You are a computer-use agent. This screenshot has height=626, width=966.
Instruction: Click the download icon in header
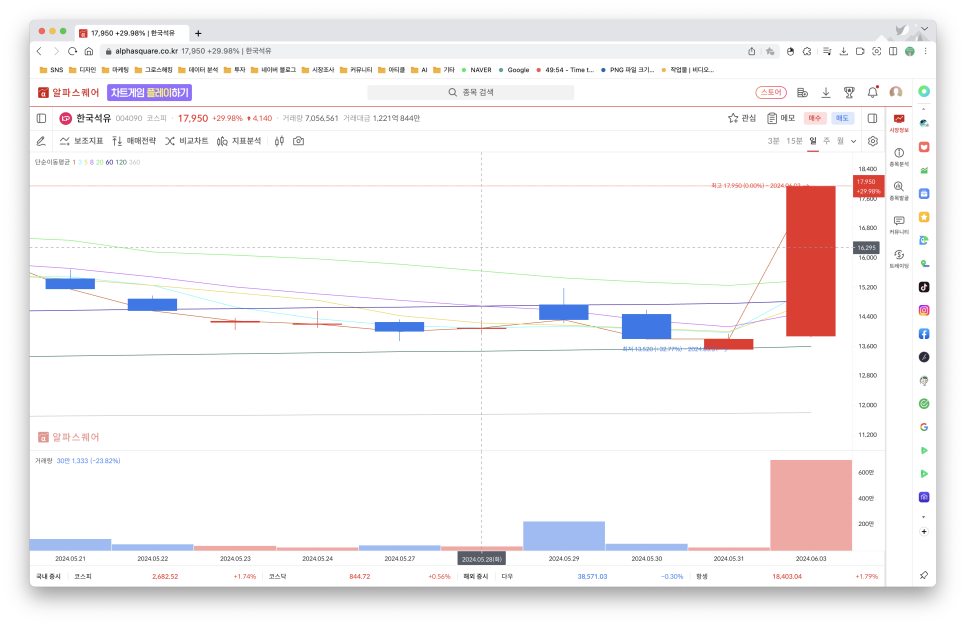[x=826, y=92]
